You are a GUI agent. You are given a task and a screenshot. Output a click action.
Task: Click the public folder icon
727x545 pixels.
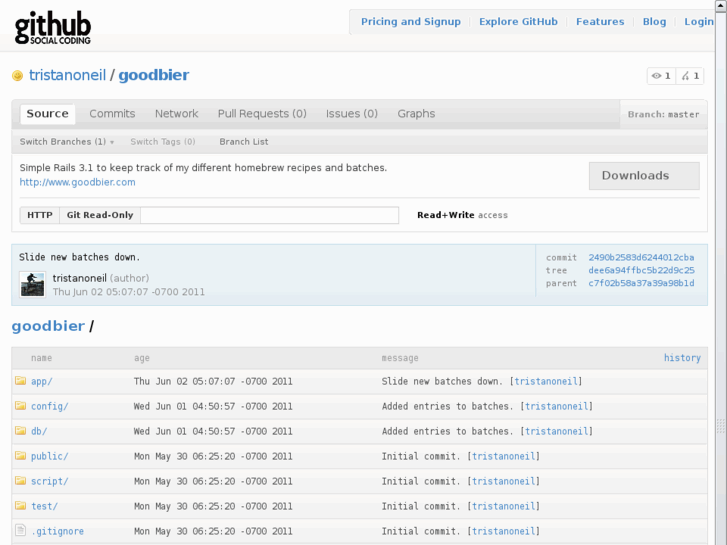pos(20,456)
